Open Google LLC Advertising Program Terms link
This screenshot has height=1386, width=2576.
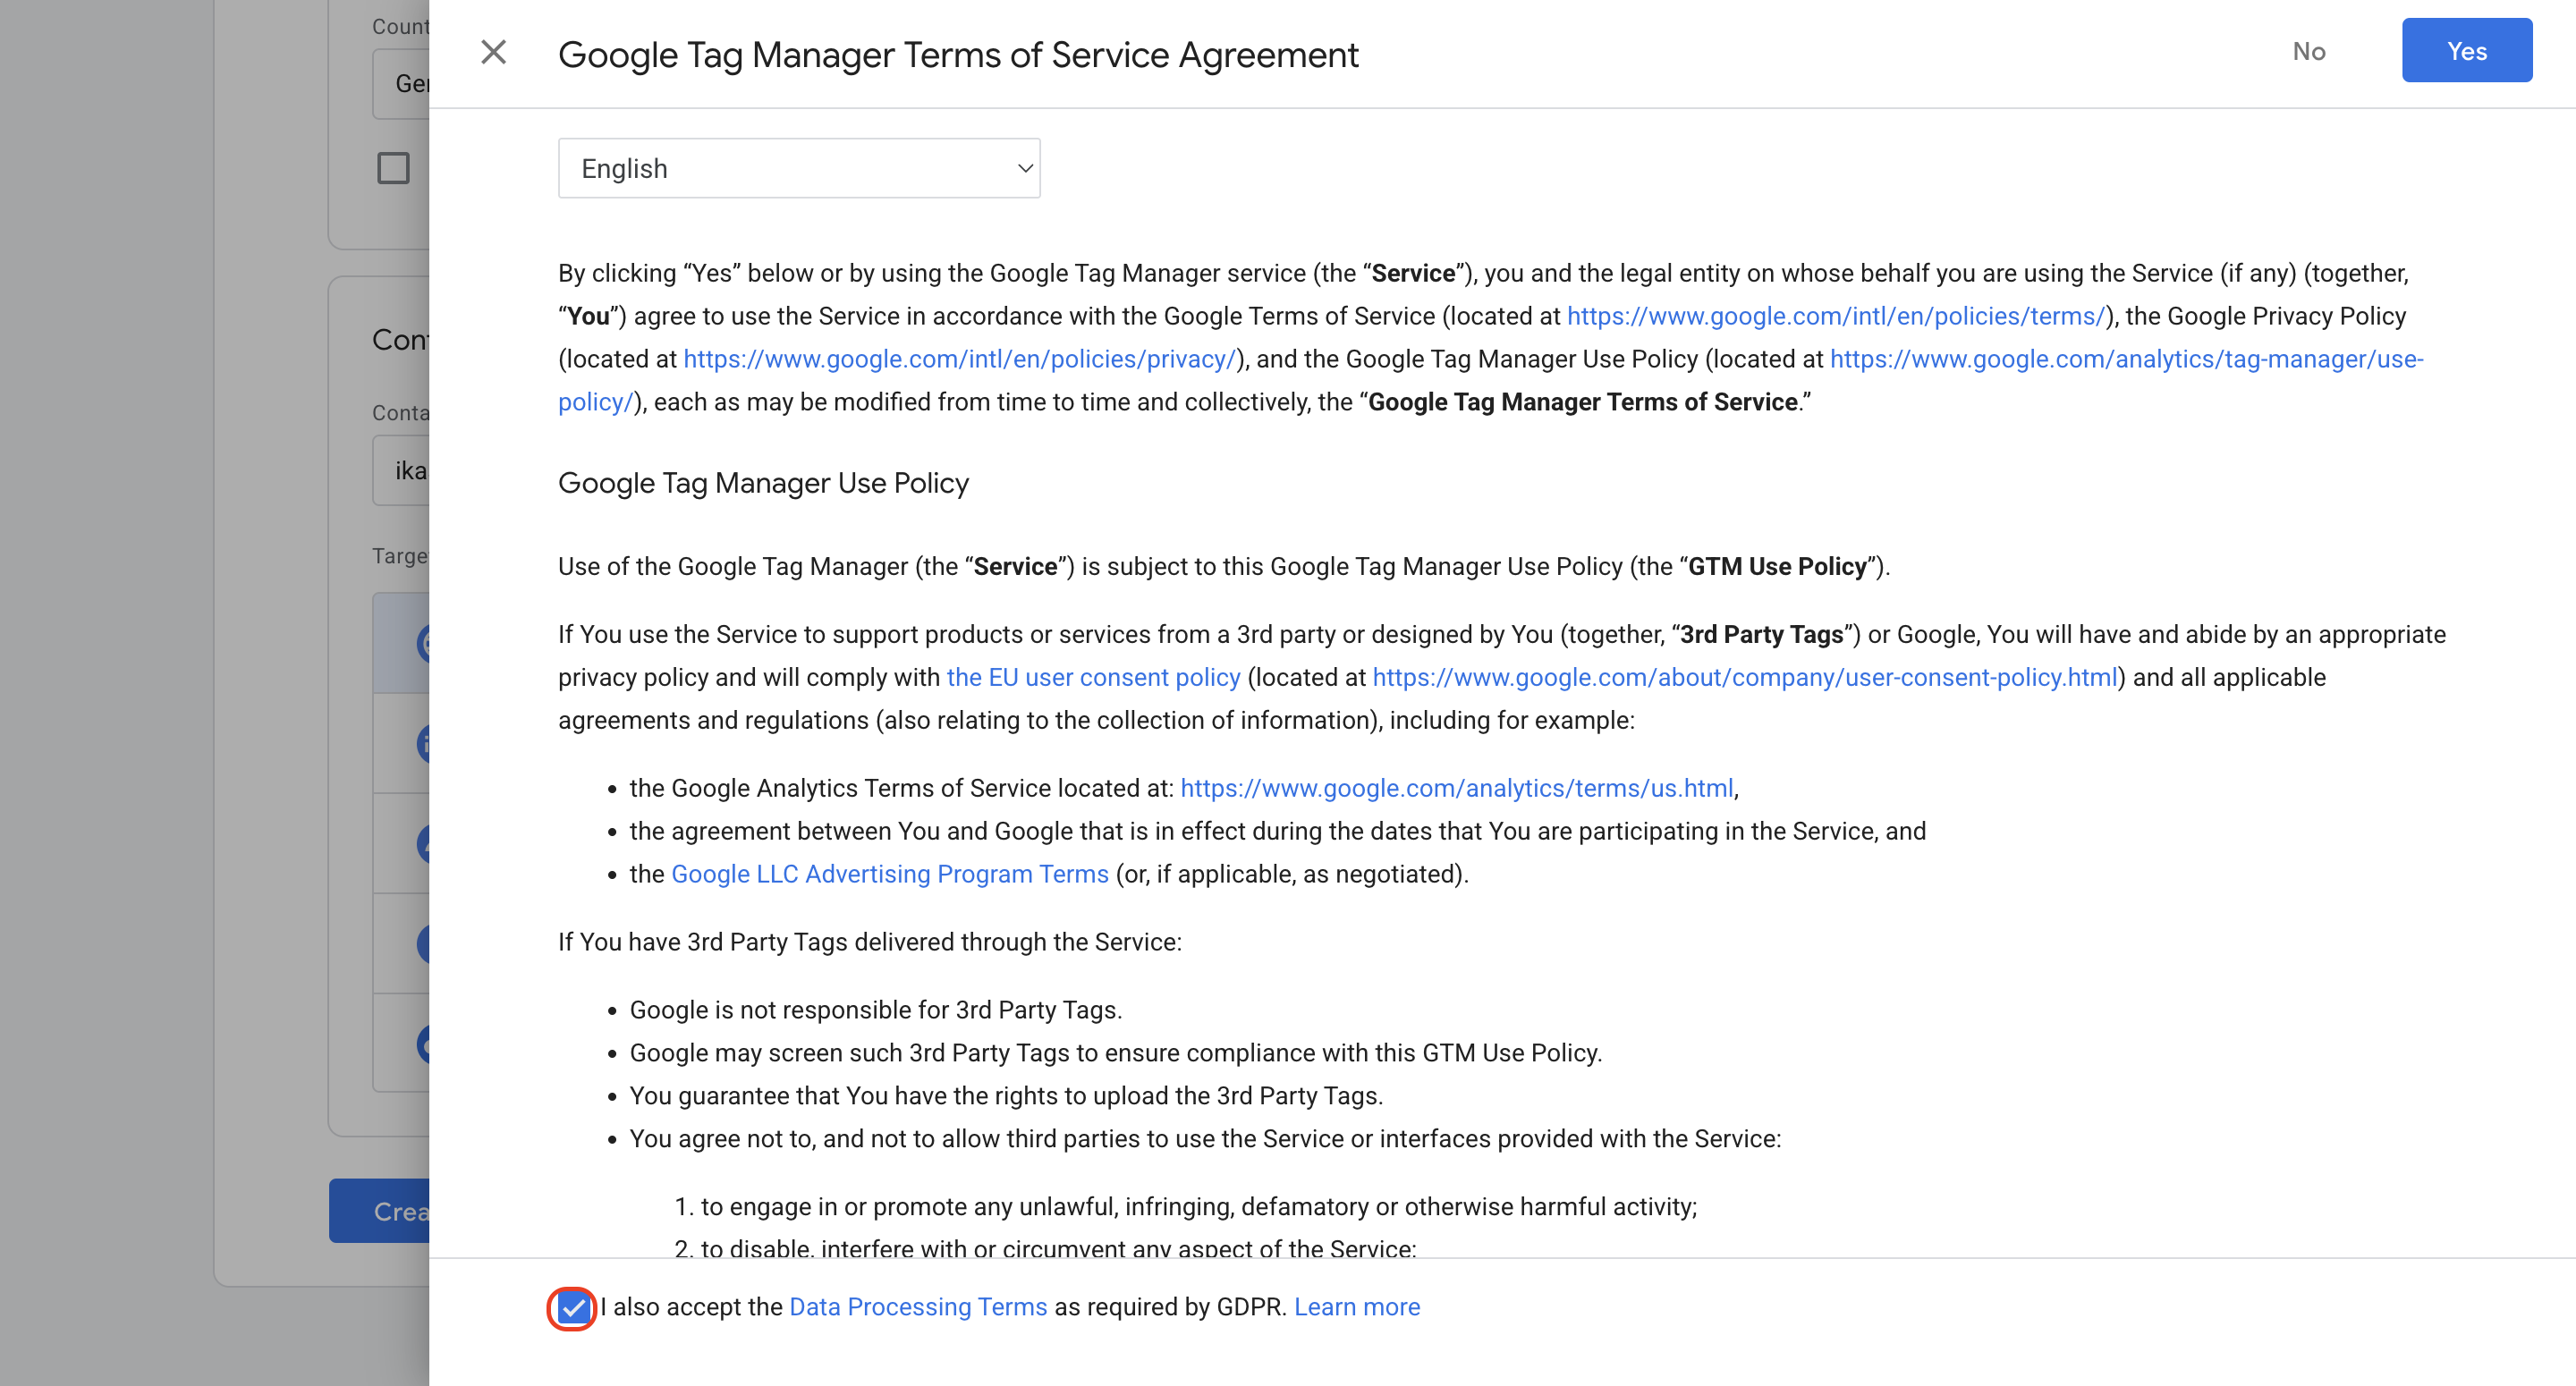point(889,874)
